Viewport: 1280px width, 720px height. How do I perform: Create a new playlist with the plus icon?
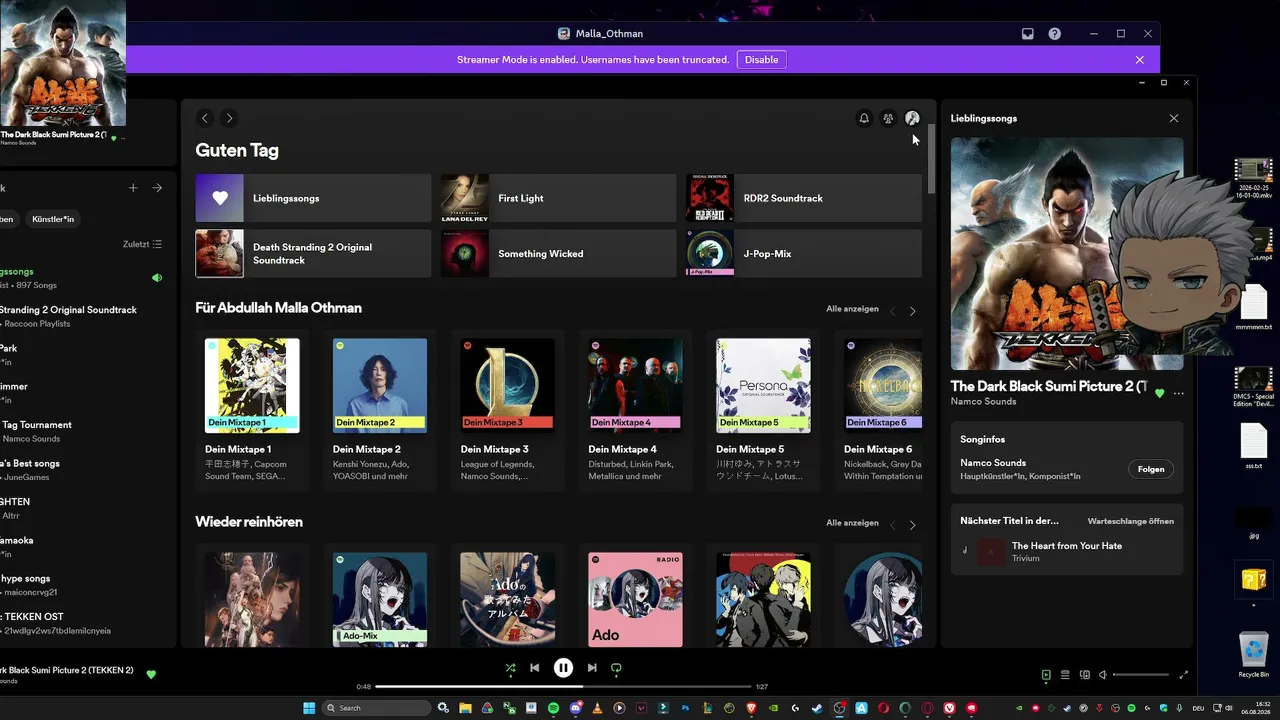point(133,188)
